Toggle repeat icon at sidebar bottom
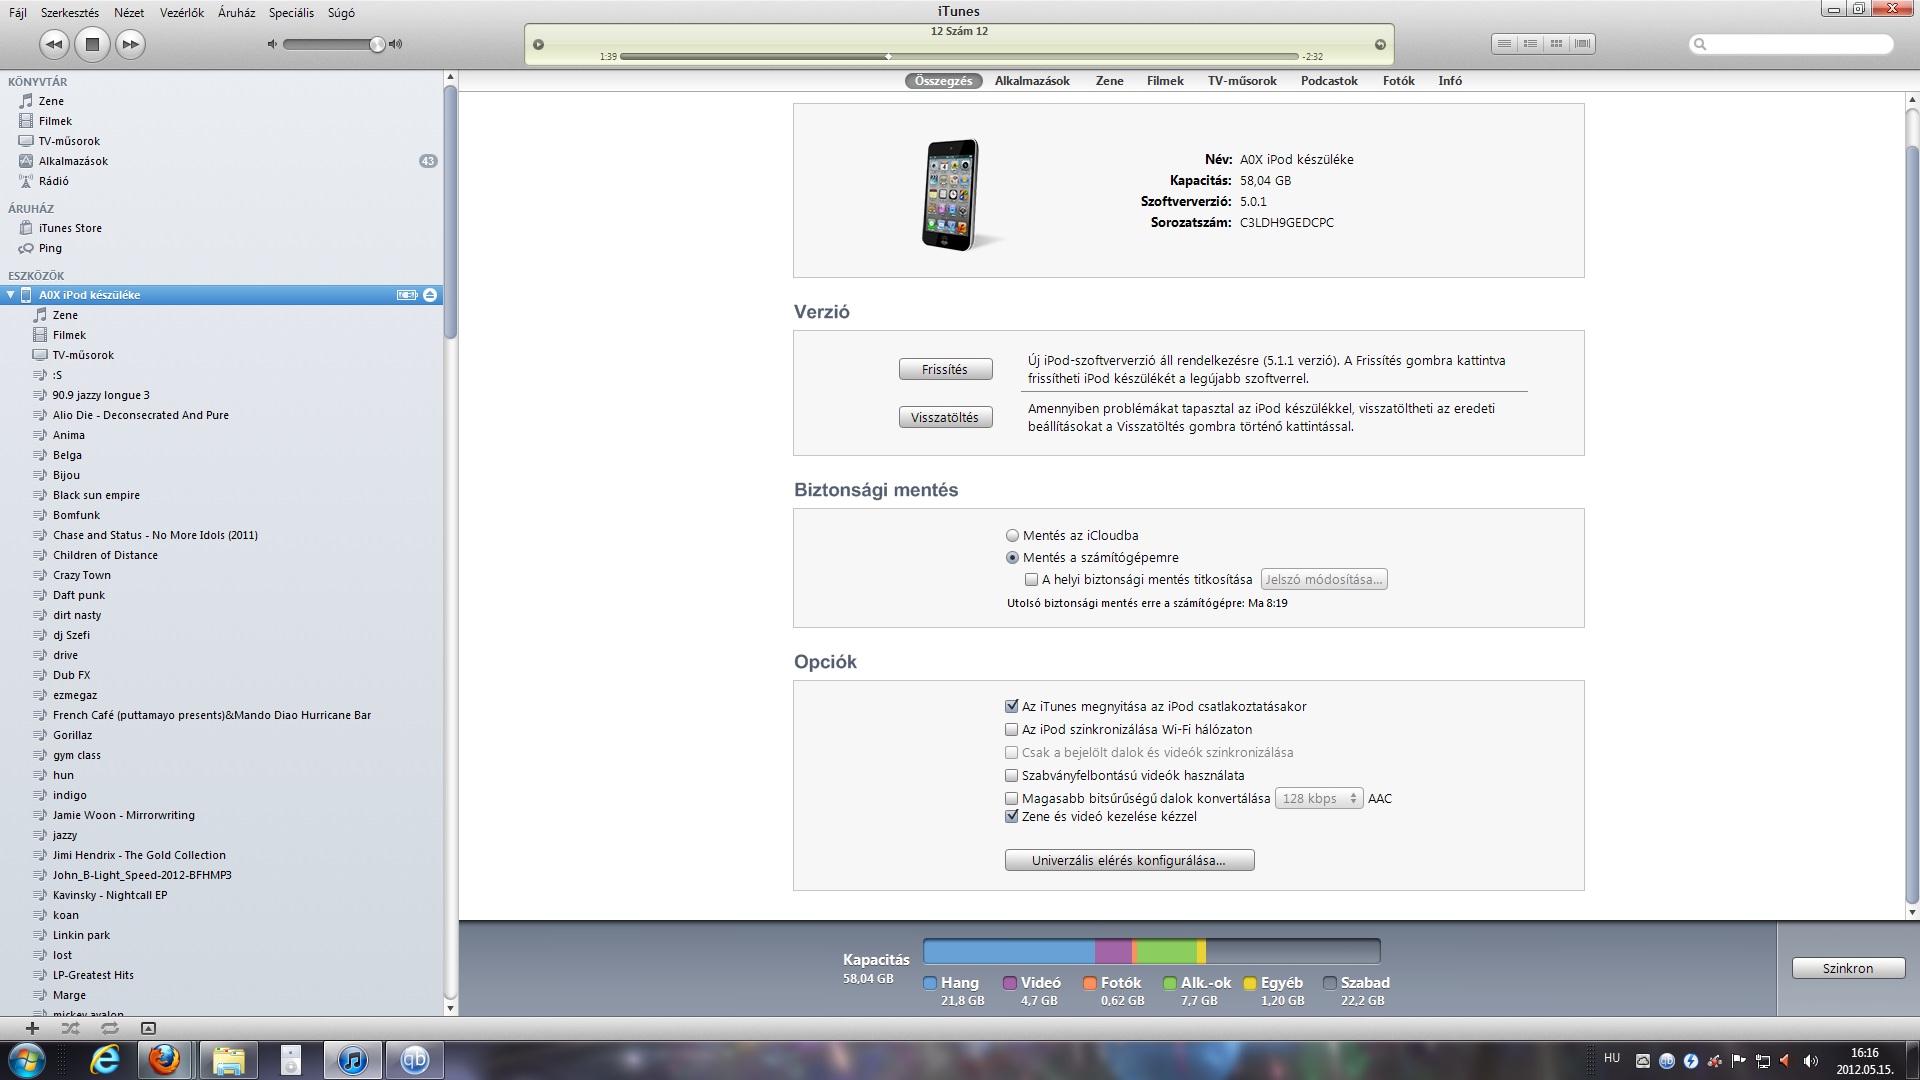This screenshot has width=1920, height=1080. 109,1028
